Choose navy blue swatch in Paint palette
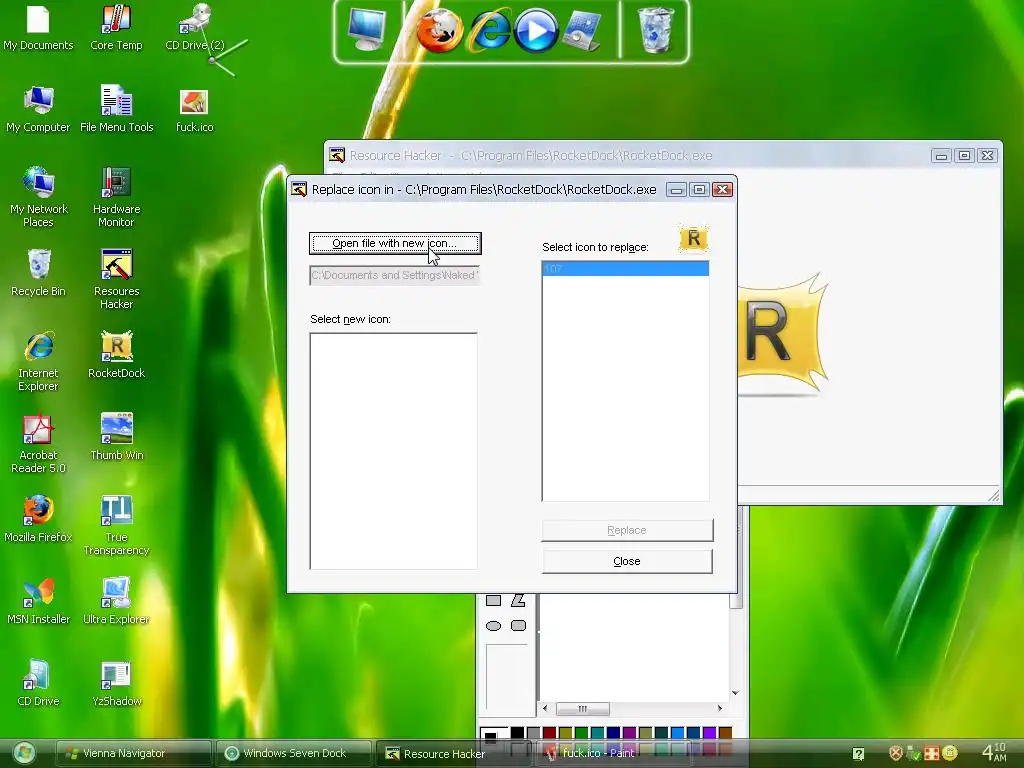This screenshot has width=1024, height=768. point(613,733)
